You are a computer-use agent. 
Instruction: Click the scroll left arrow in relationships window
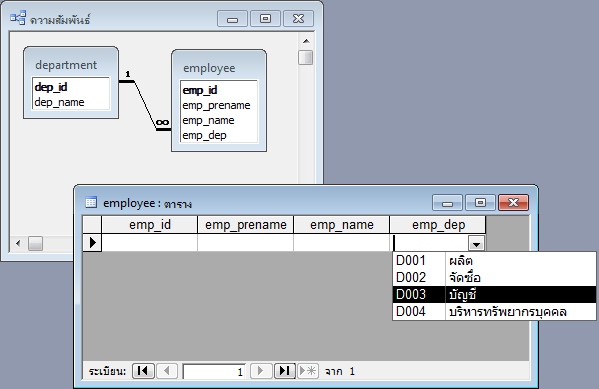pos(18,243)
